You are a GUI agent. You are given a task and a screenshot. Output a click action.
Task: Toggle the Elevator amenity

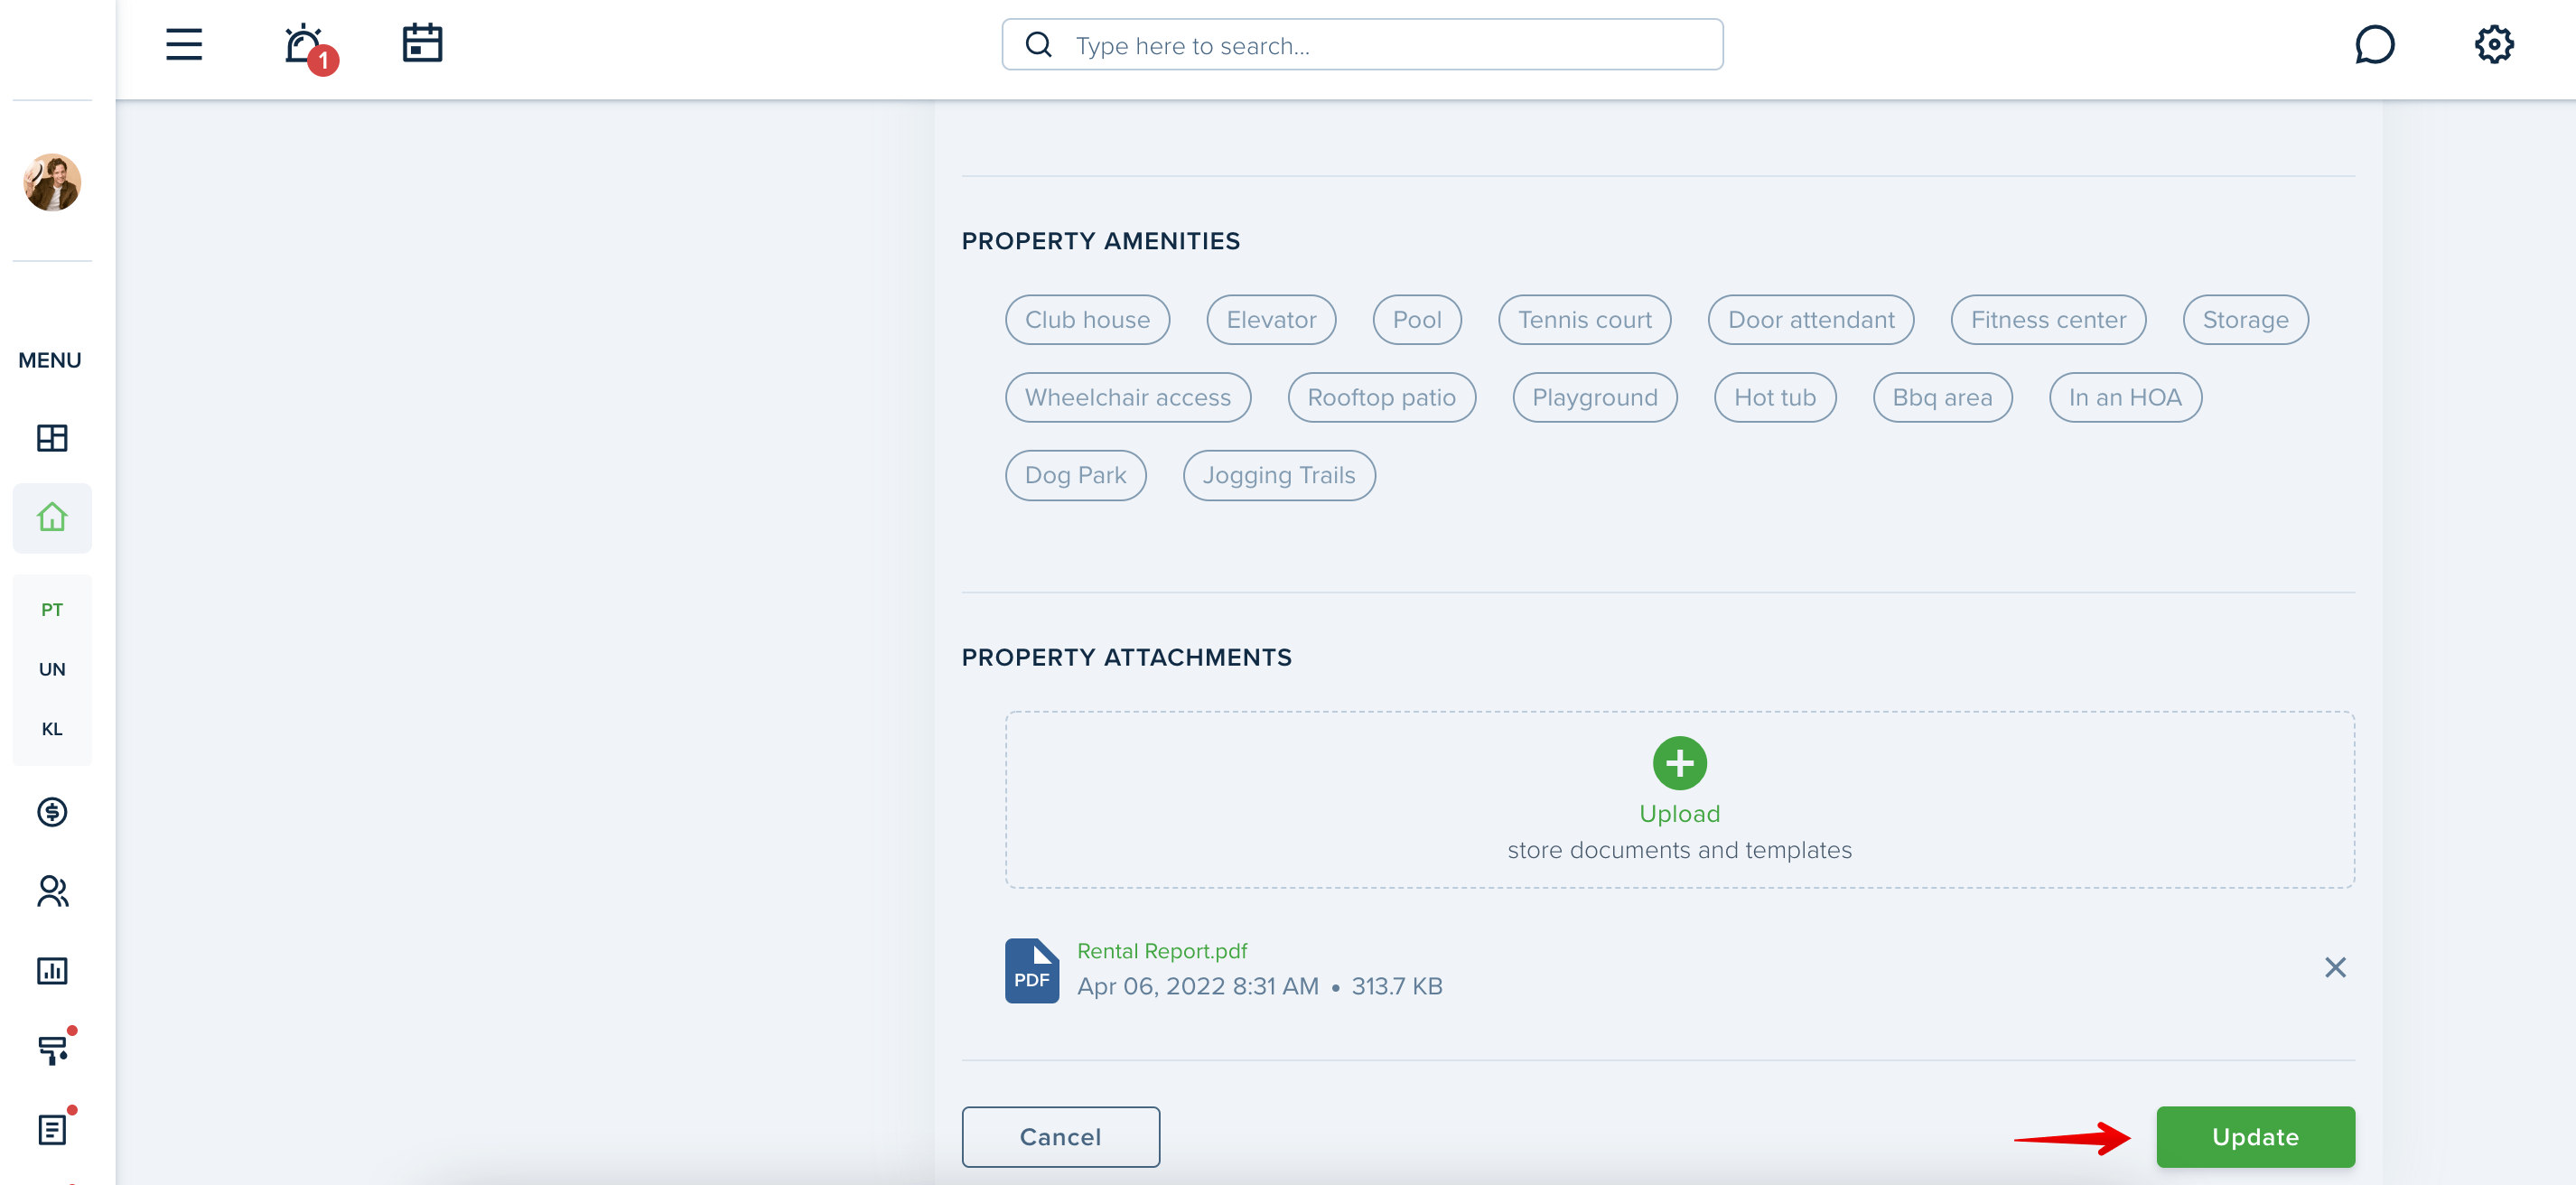click(x=1271, y=320)
